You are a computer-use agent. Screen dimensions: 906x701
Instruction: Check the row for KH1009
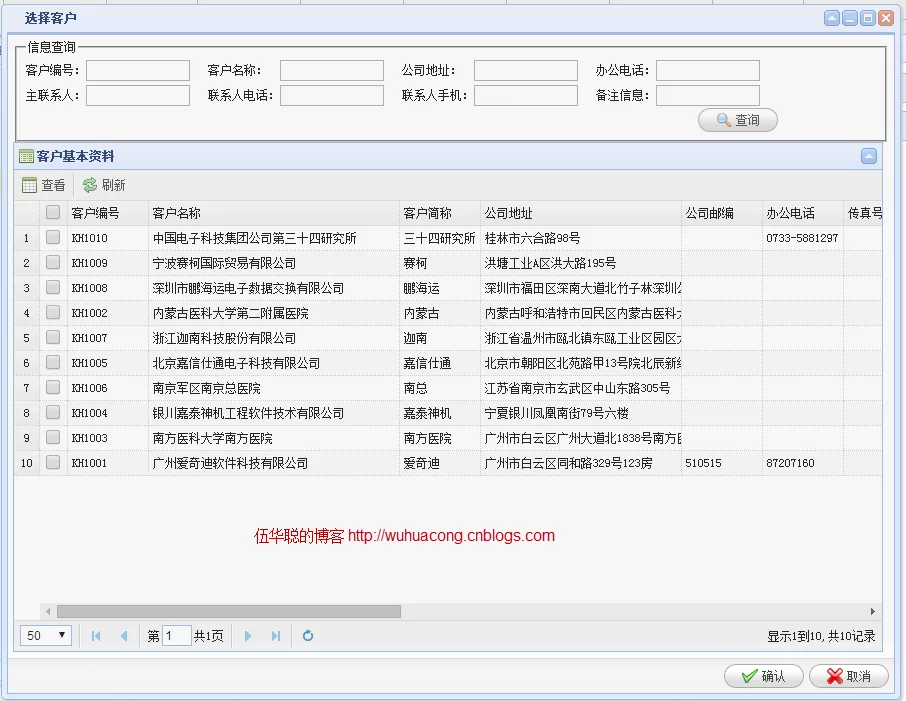[x=53, y=262]
